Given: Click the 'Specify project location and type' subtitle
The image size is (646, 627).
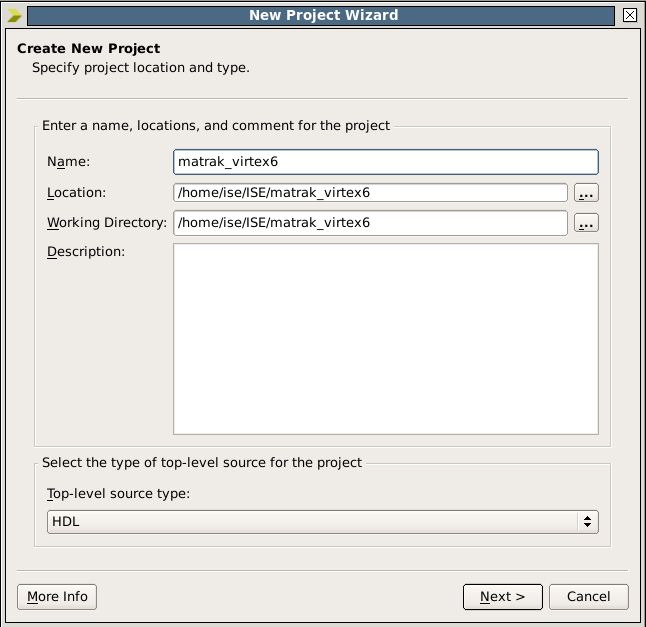Looking at the screenshot, I should pyautogui.click(x=141, y=68).
